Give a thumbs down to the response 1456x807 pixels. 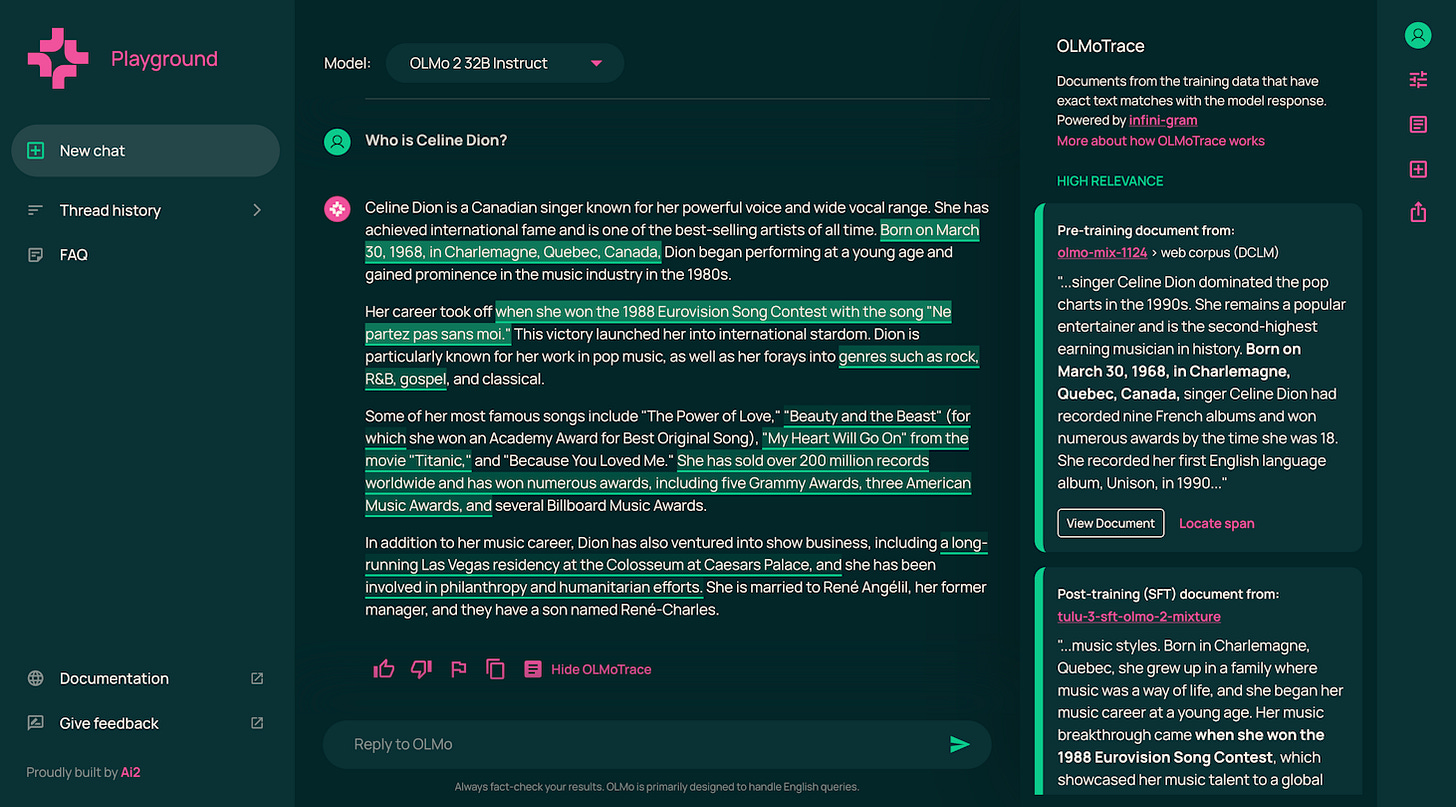tap(420, 668)
